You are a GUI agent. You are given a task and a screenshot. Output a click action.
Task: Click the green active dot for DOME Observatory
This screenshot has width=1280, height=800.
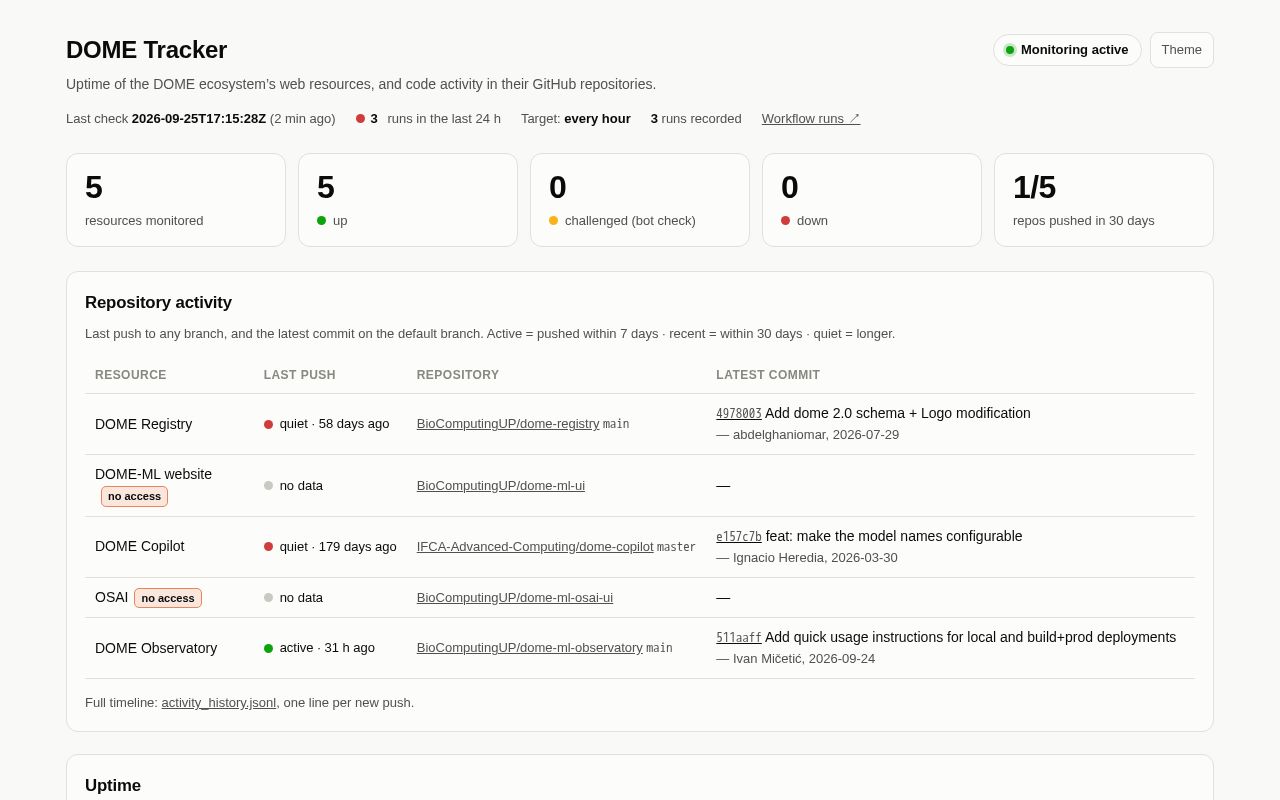(268, 648)
